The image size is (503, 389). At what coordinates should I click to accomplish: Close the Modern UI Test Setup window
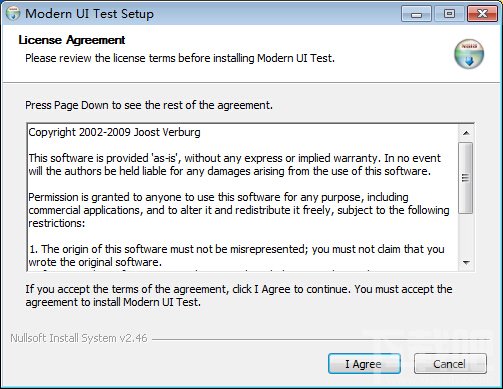(482, 14)
